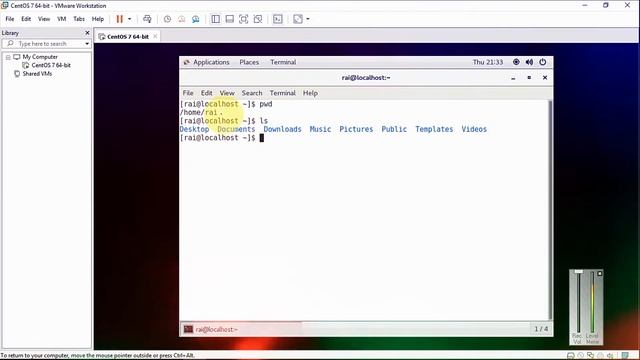Select rai@localhost in the bottom window list
640x360 pixels.
[241, 329]
